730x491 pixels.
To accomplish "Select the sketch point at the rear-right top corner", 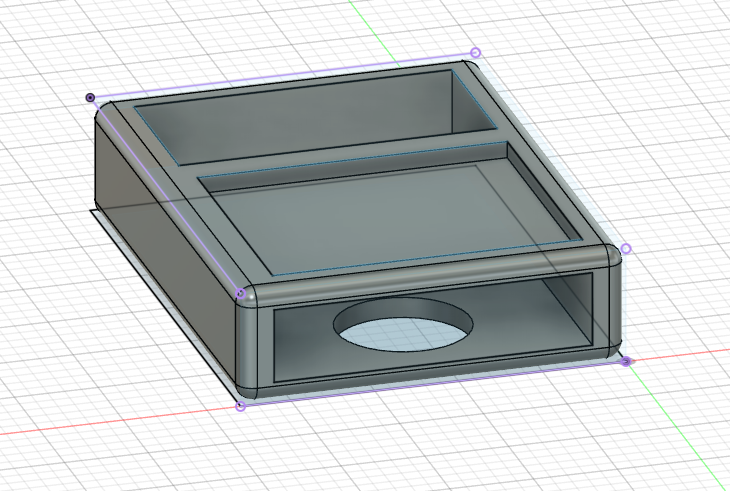I will pos(475,52).
